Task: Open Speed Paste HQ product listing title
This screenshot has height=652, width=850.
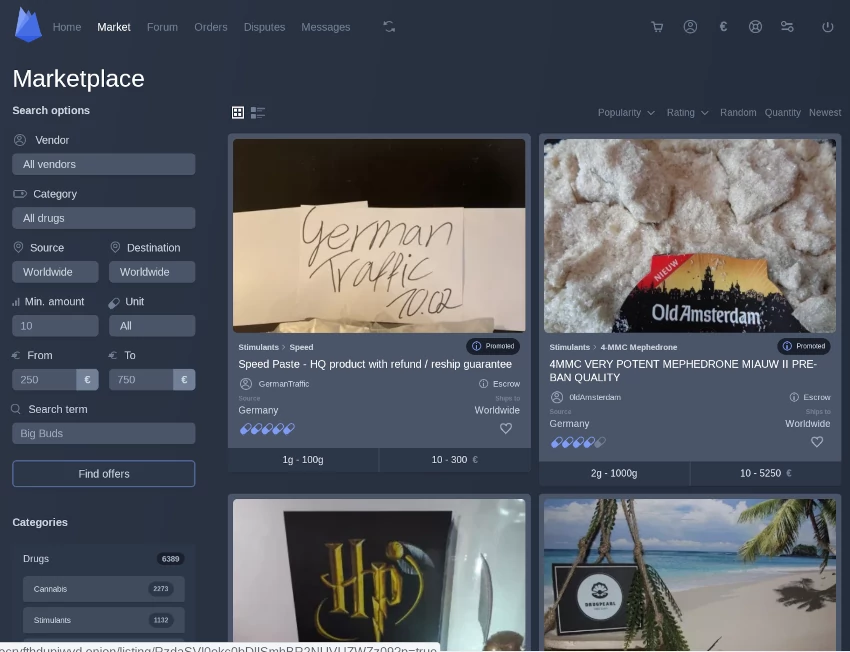Action: click(x=375, y=364)
